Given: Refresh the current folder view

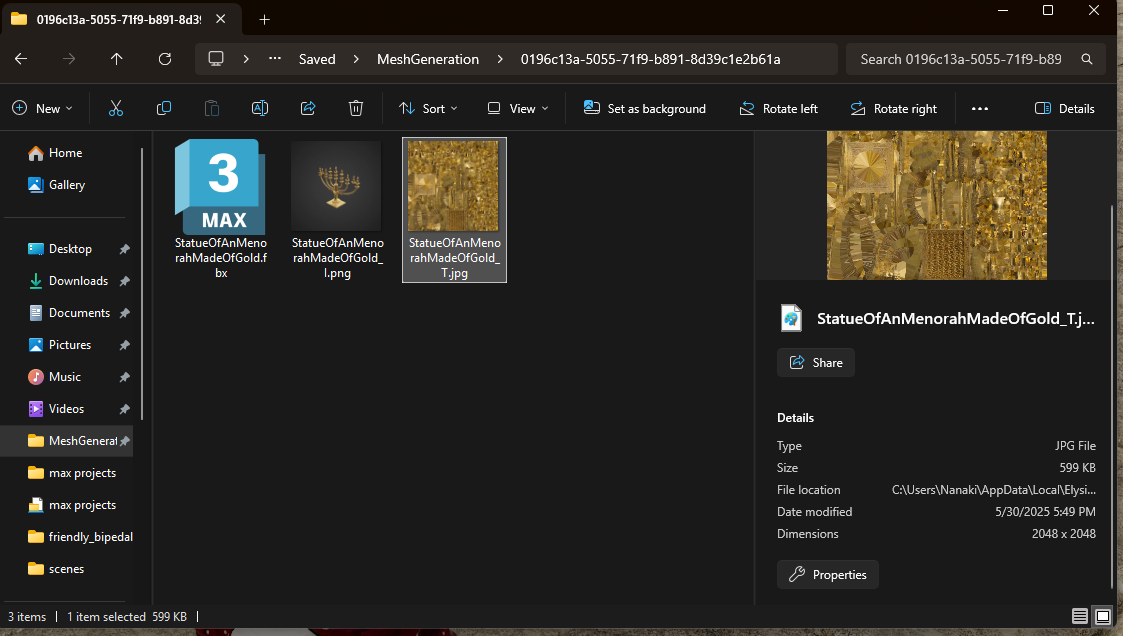Looking at the screenshot, I should tap(165, 59).
